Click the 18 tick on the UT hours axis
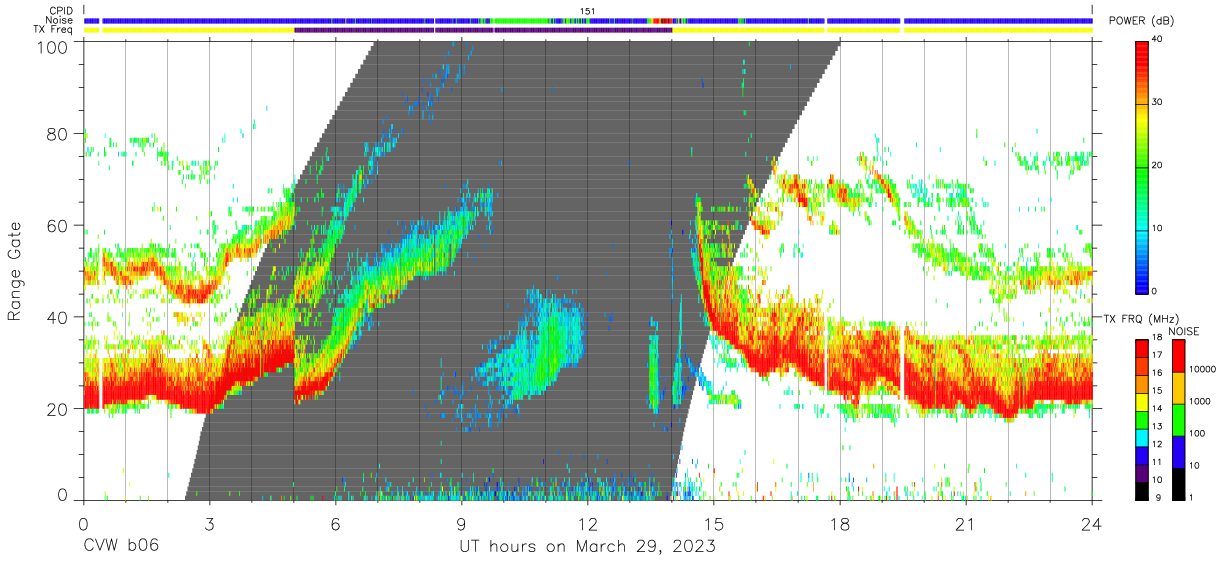 (x=840, y=523)
